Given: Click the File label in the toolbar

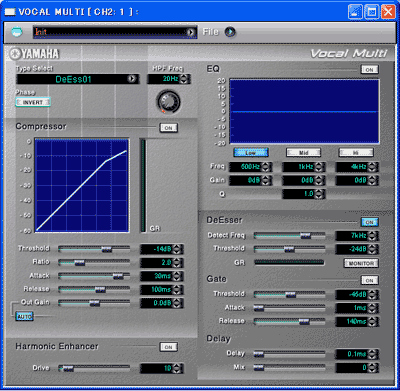Looking at the screenshot, I should (x=211, y=32).
